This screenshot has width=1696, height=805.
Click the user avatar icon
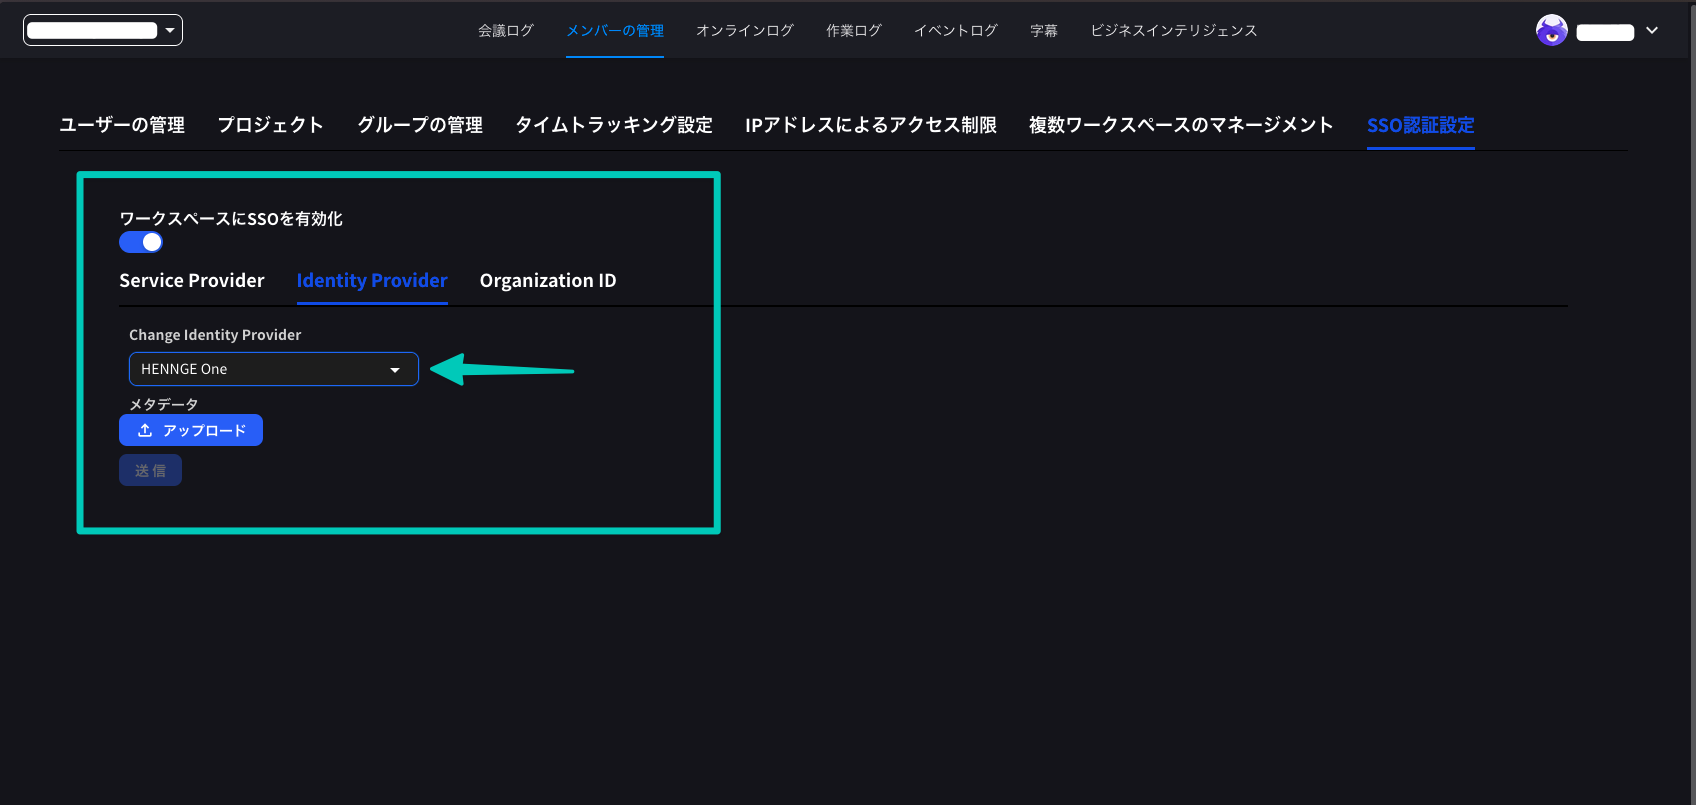pyautogui.click(x=1551, y=30)
